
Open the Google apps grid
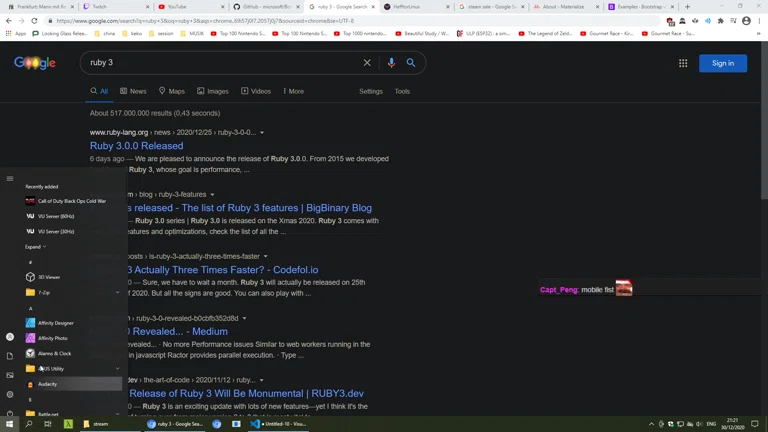click(683, 63)
